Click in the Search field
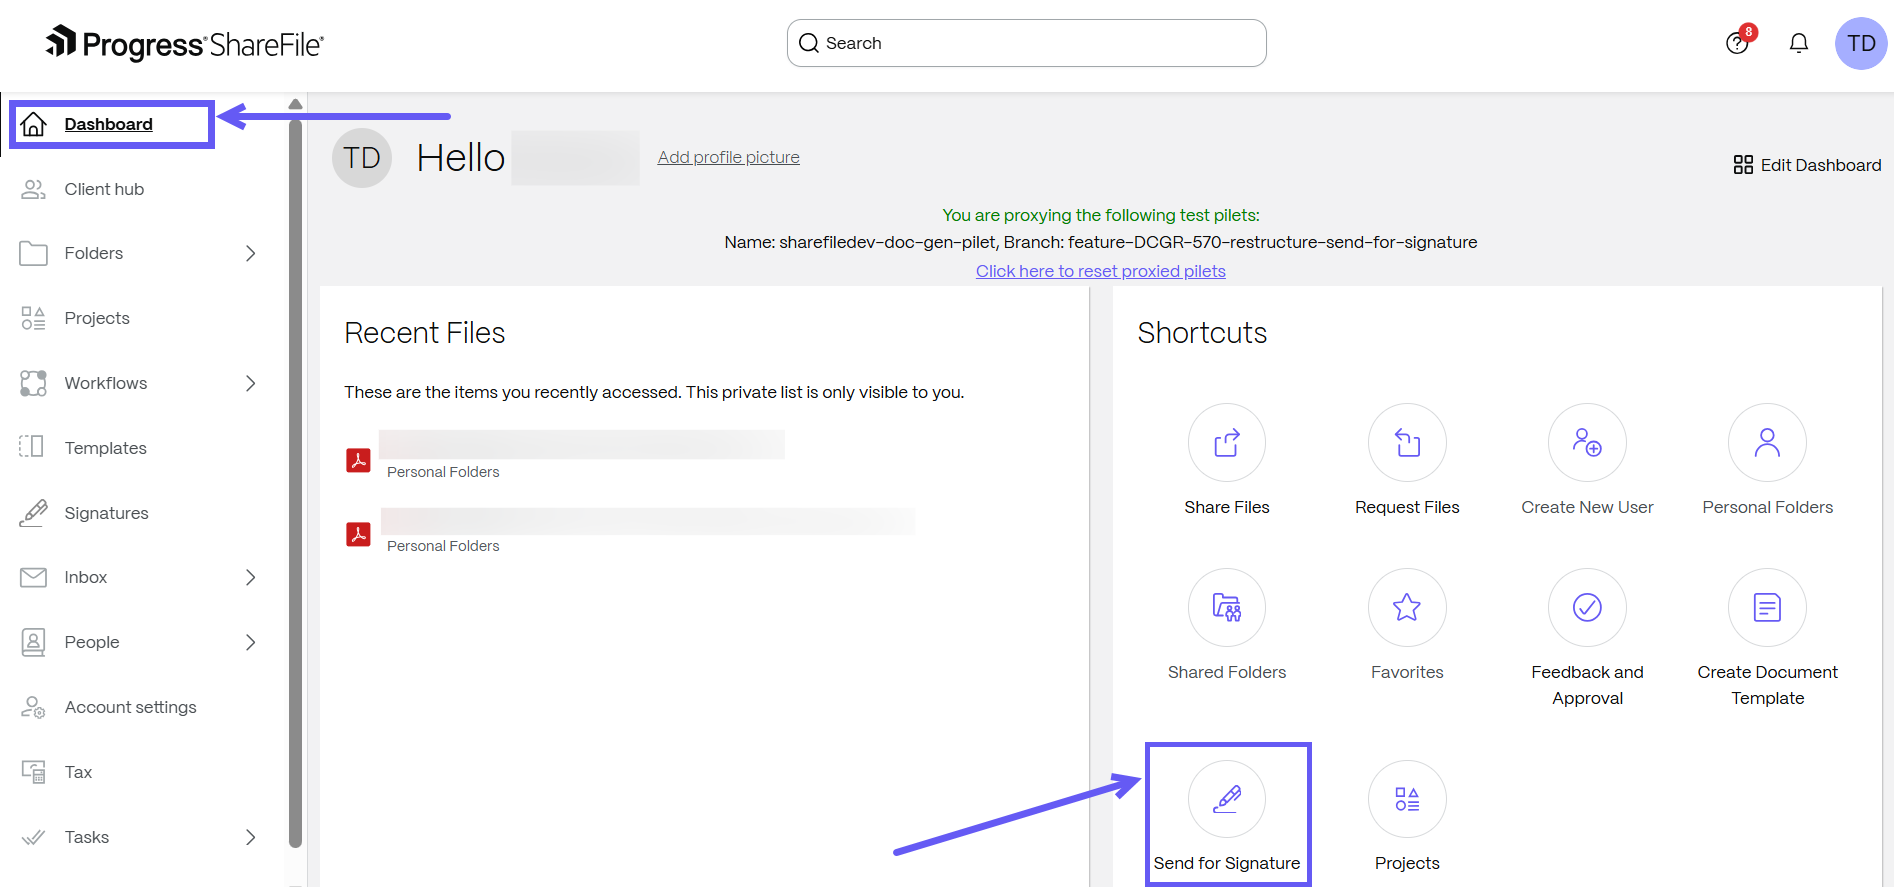 (1040, 43)
